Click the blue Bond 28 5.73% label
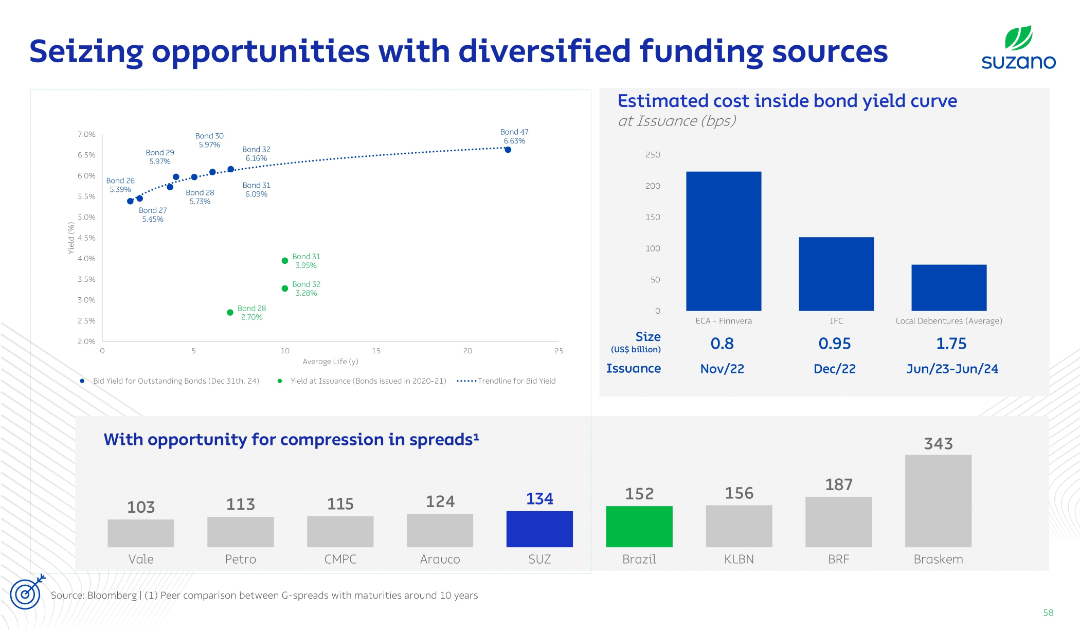1080x630 pixels. (x=200, y=197)
